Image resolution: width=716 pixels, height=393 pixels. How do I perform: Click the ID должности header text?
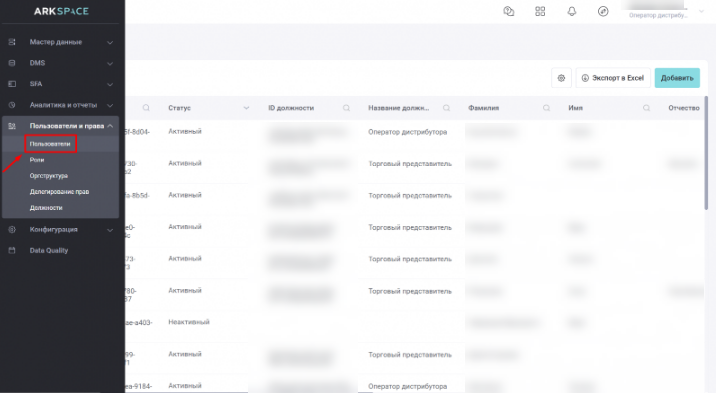click(291, 108)
